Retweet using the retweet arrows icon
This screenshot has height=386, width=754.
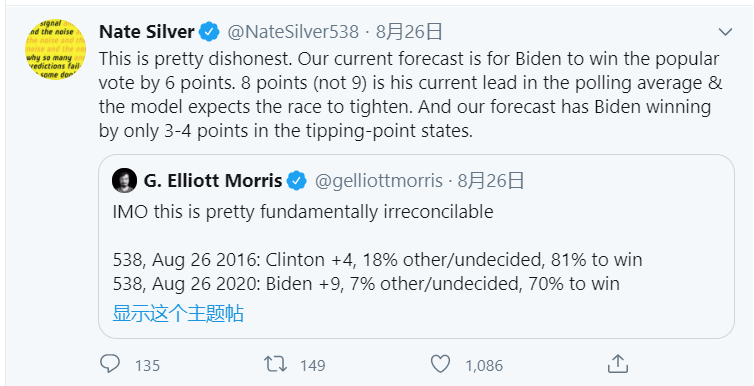pyautogui.click(x=276, y=364)
